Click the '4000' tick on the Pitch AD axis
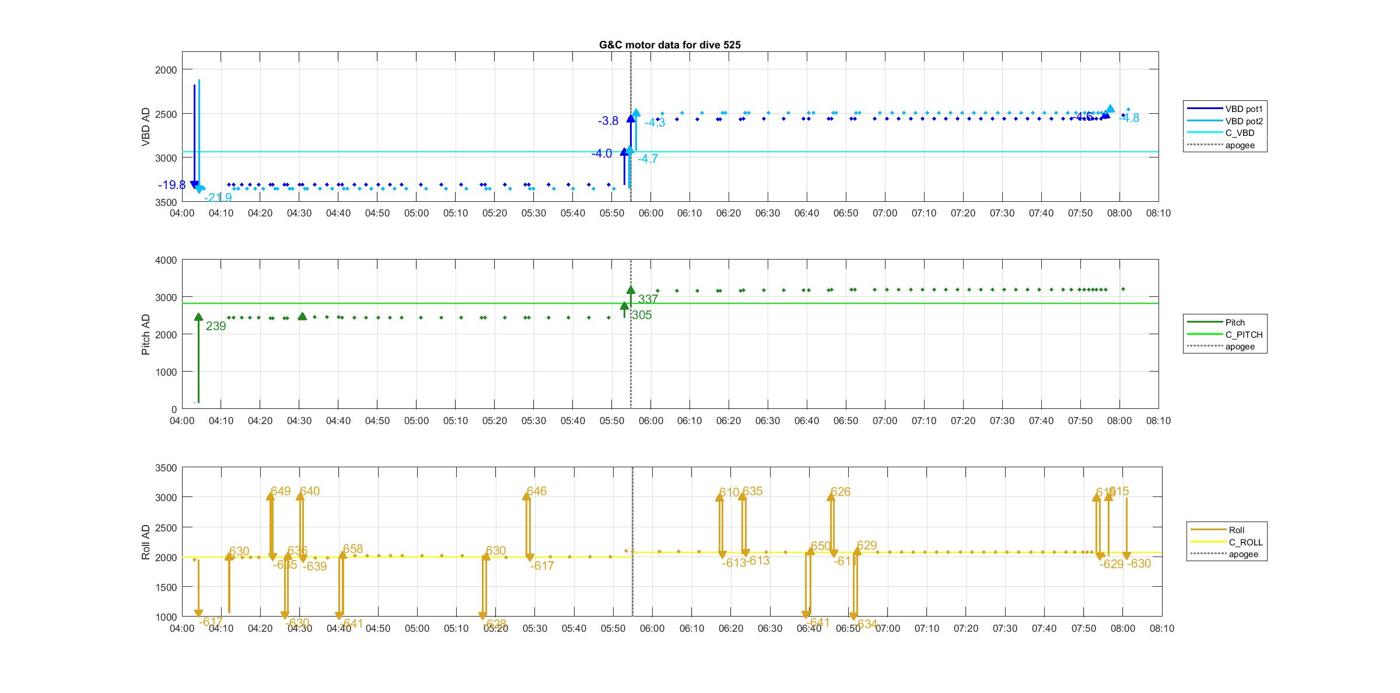Viewport: 1400px width, 693px height. (166, 260)
